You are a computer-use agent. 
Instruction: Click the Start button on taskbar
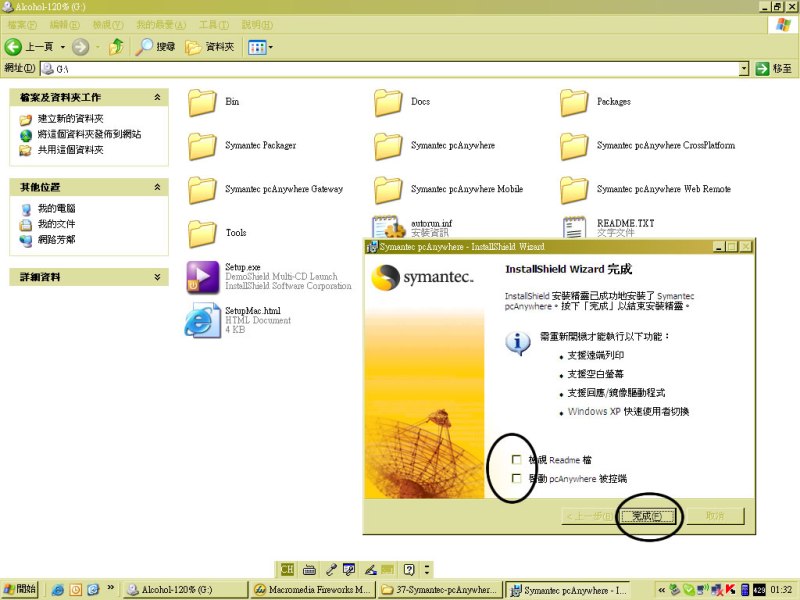20,589
